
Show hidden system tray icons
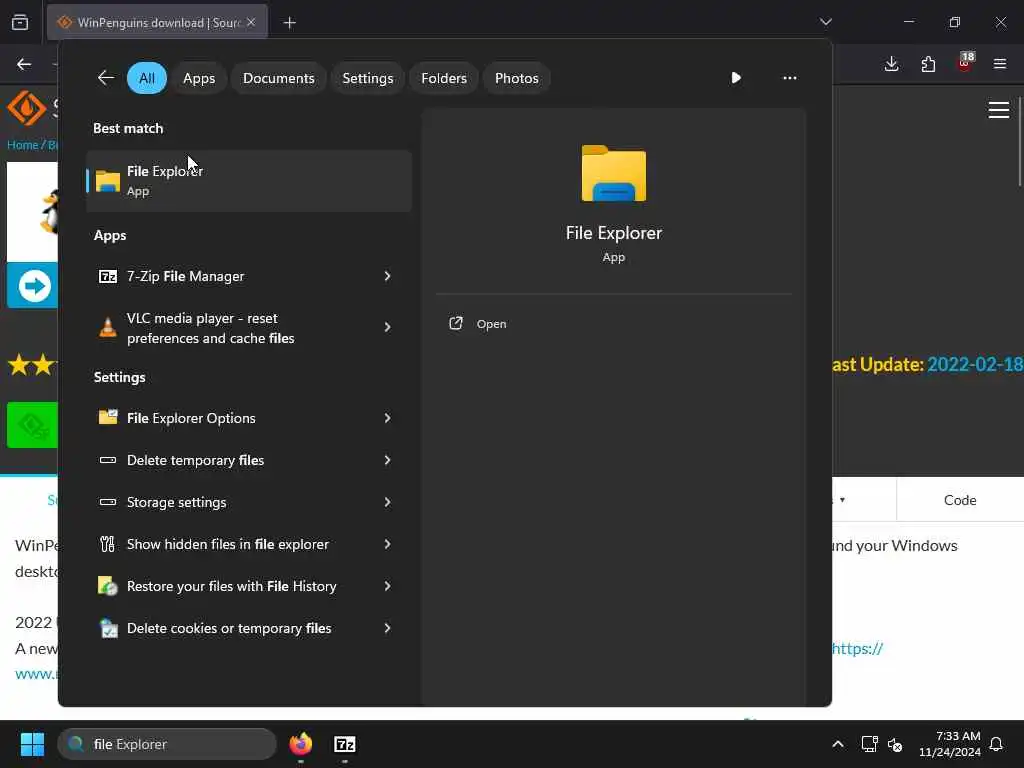click(x=837, y=744)
